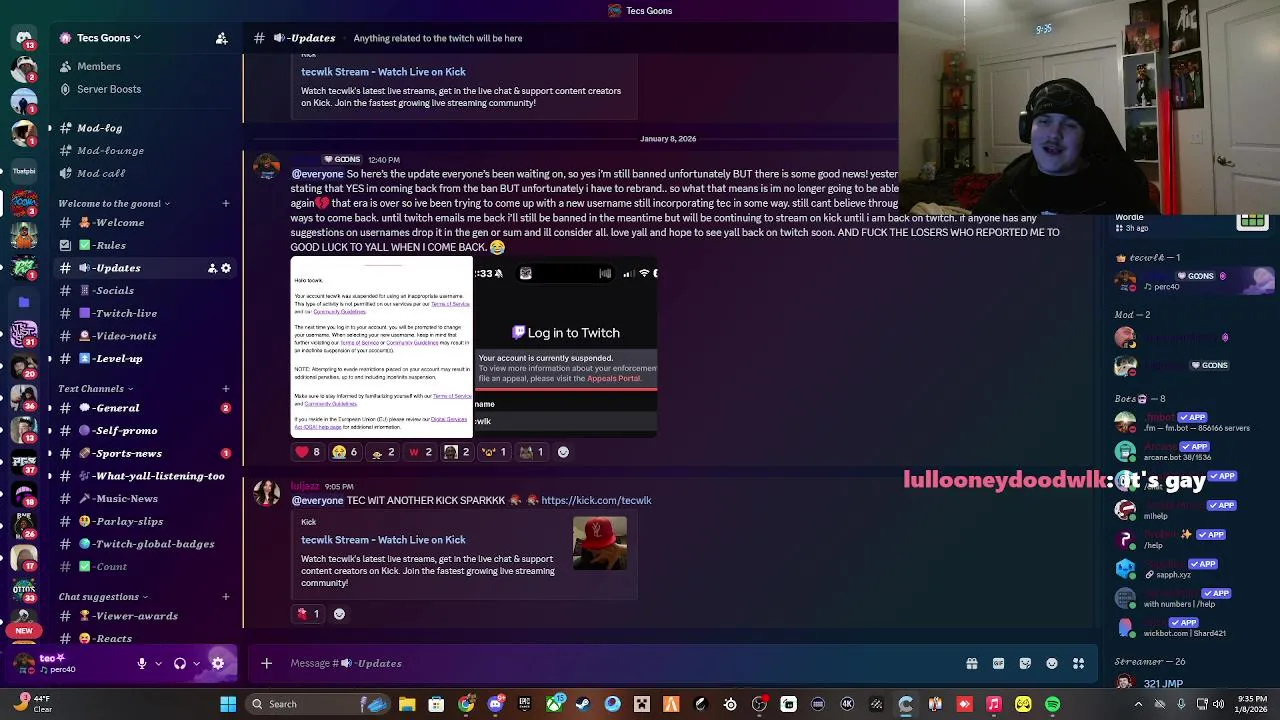
Task: Add a channel to Chat suggestions
Action: 225,597
